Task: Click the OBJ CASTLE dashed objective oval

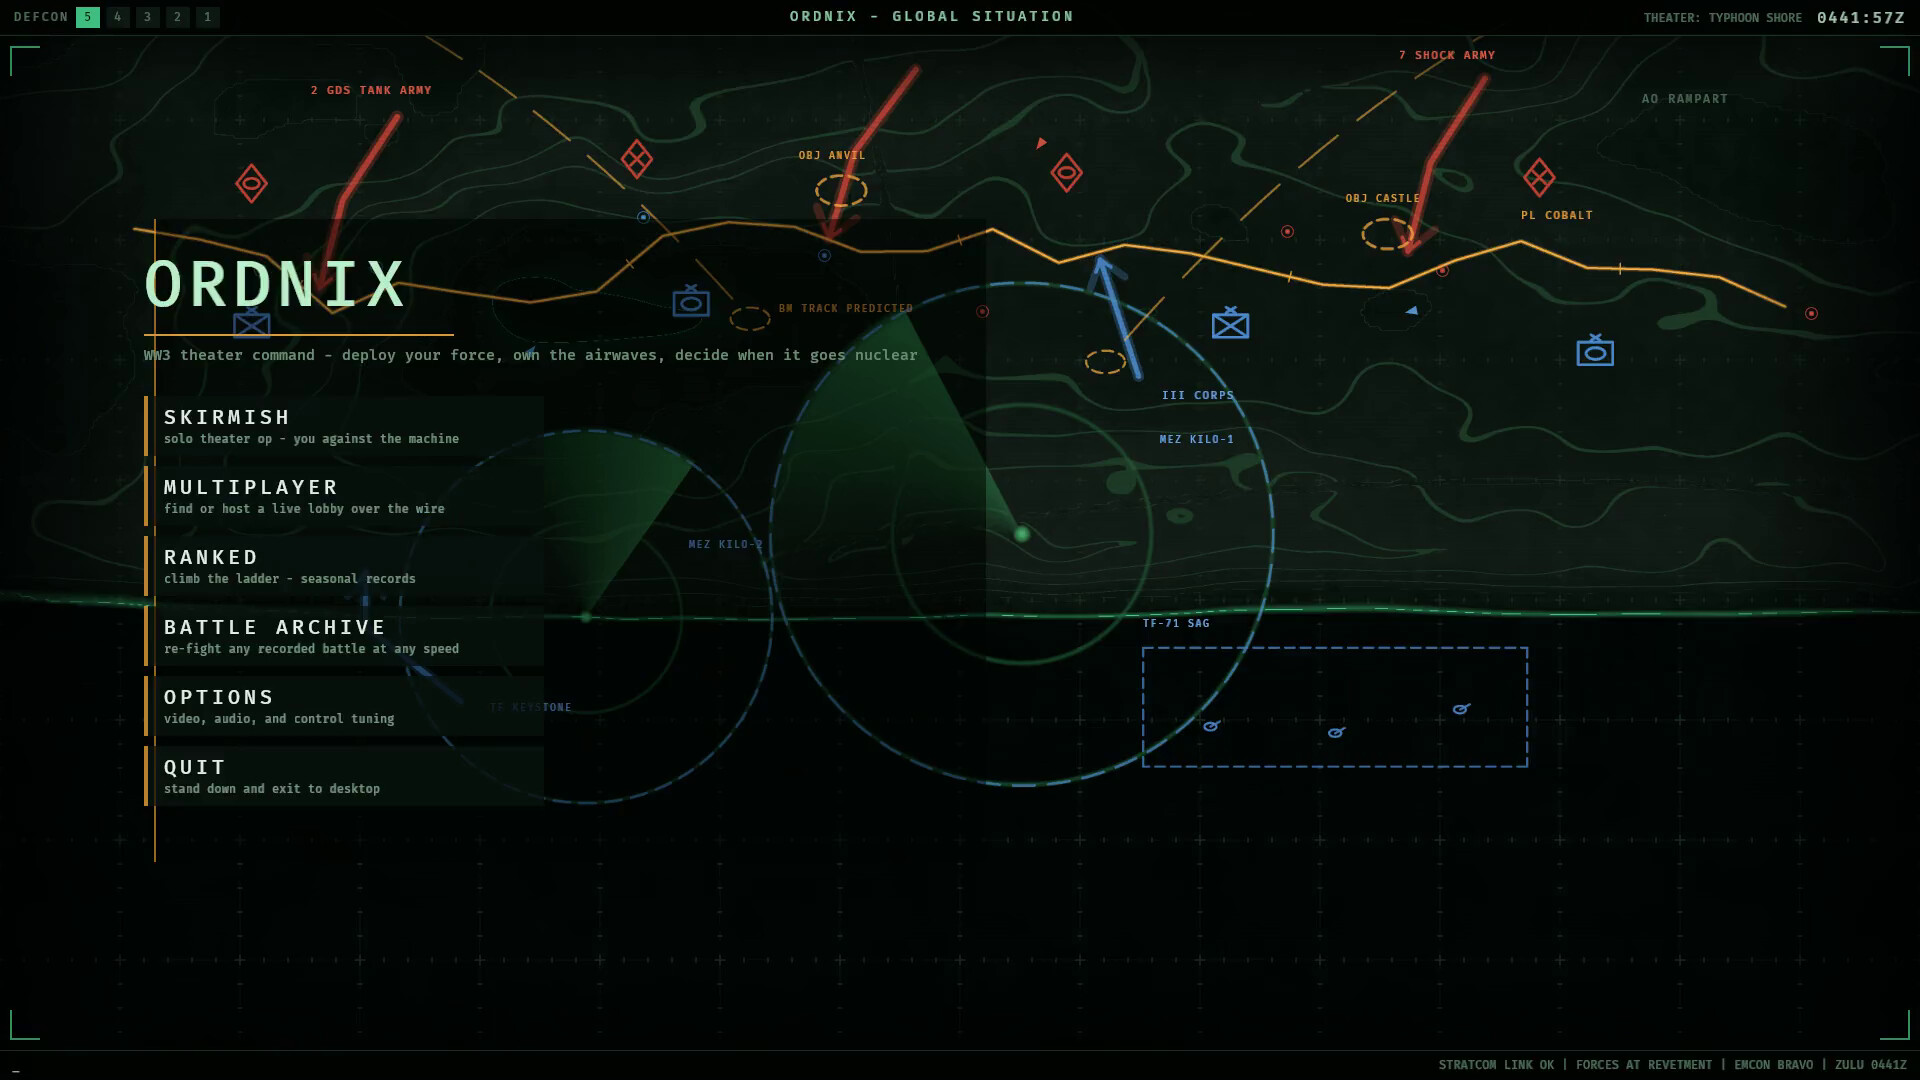Action: pos(1387,234)
